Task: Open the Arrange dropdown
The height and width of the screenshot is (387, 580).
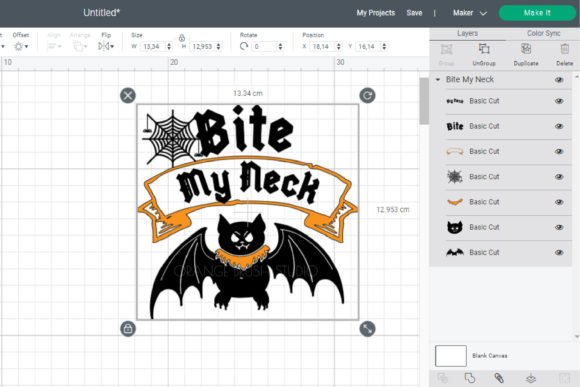Action: coord(80,47)
